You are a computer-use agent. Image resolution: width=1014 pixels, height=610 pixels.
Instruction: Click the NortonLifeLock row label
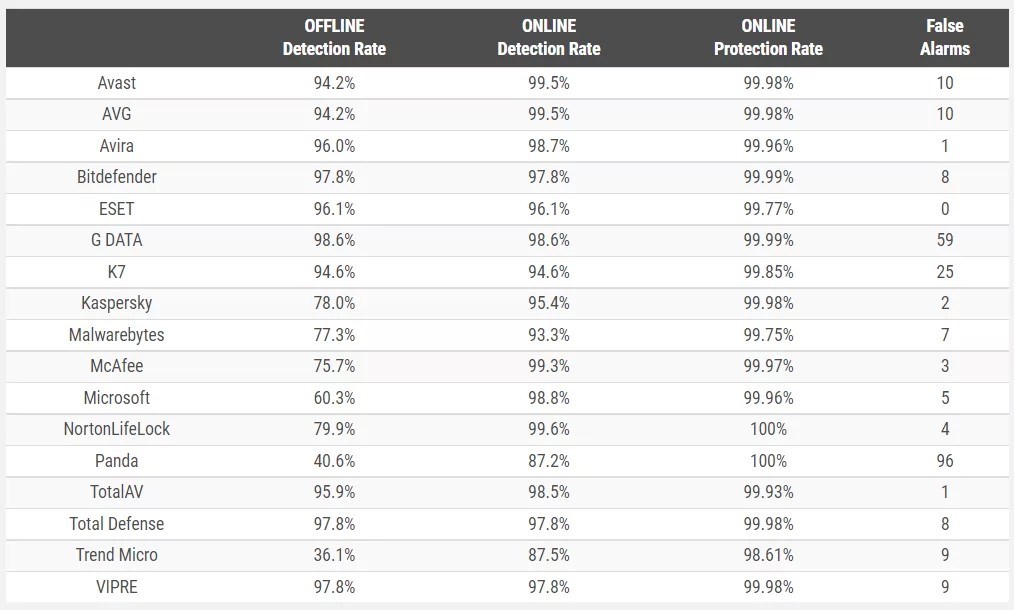tap(116, 429)
